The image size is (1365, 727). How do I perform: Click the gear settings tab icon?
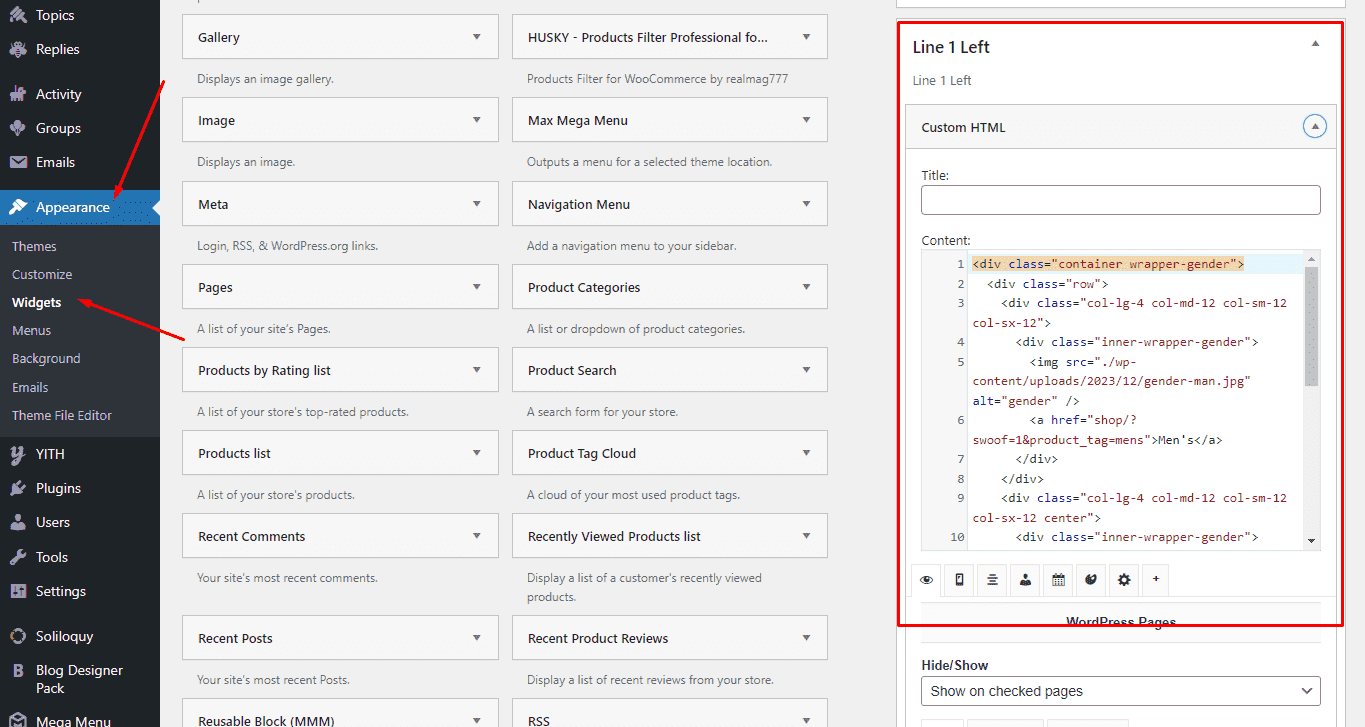click(1124, 580)
